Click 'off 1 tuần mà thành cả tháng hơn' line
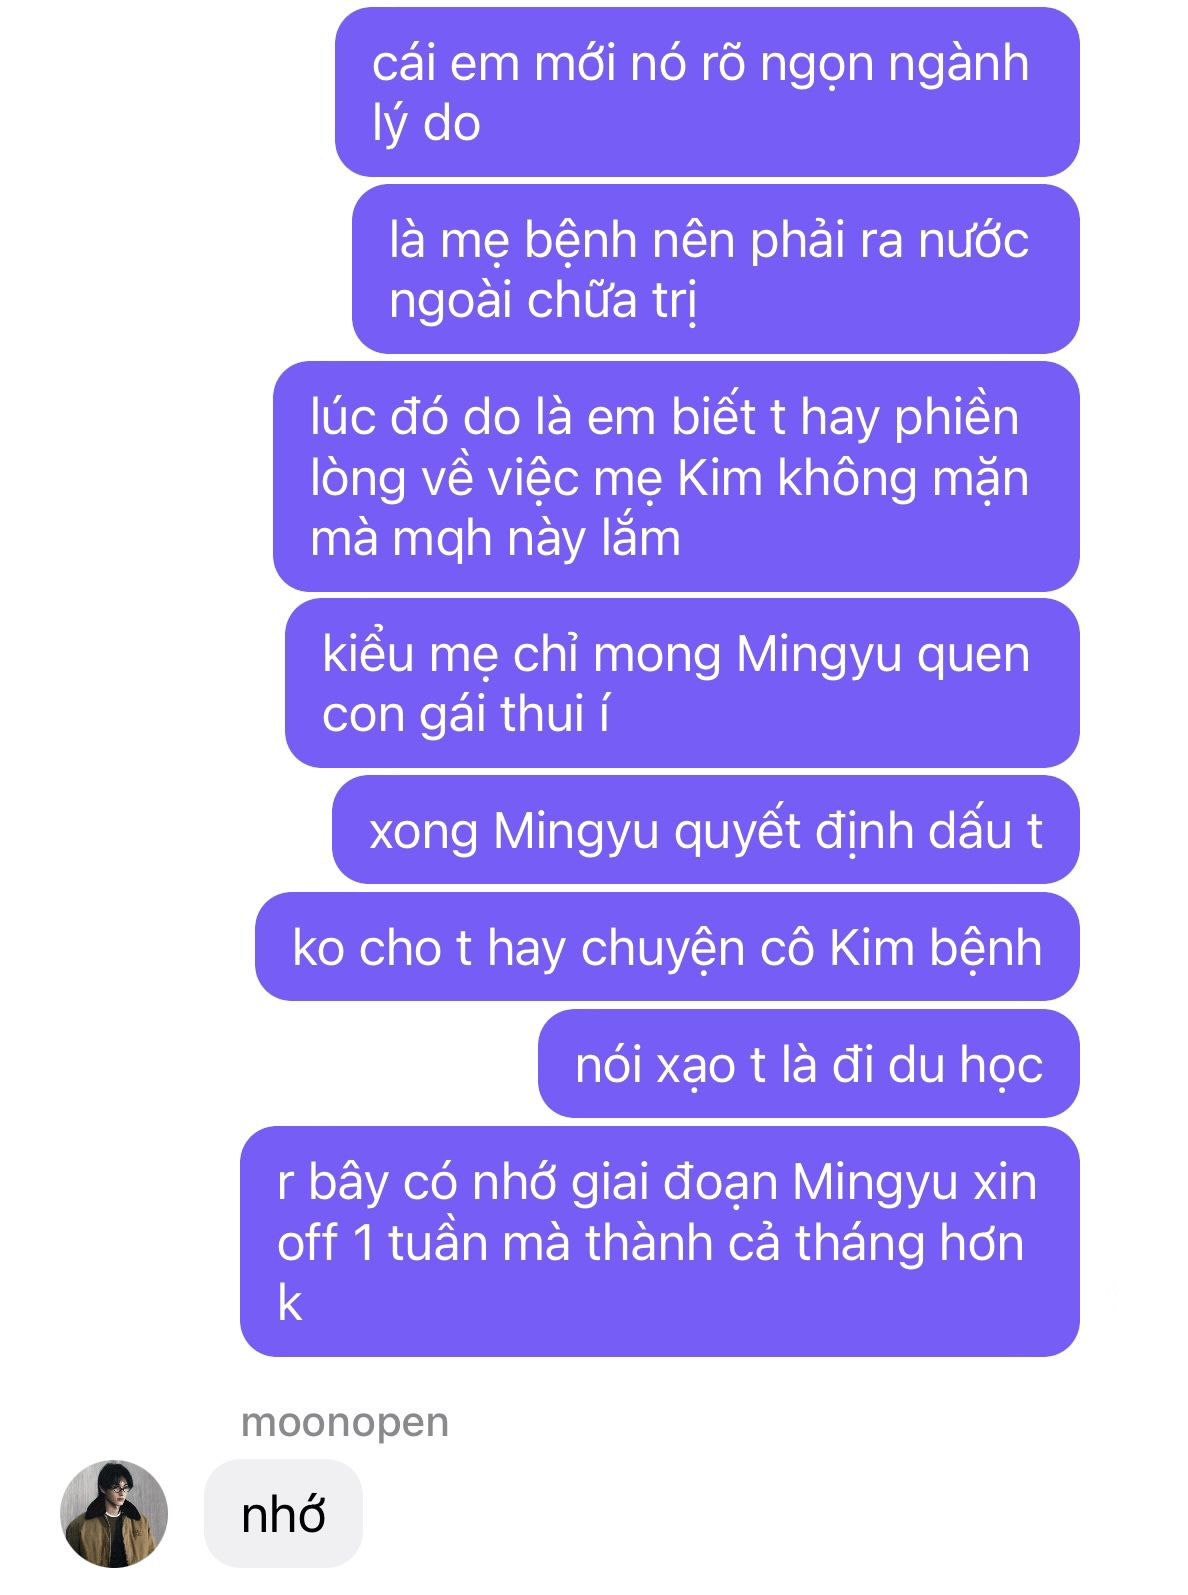1188x1595 pixels. click(x=651, y=1243)
